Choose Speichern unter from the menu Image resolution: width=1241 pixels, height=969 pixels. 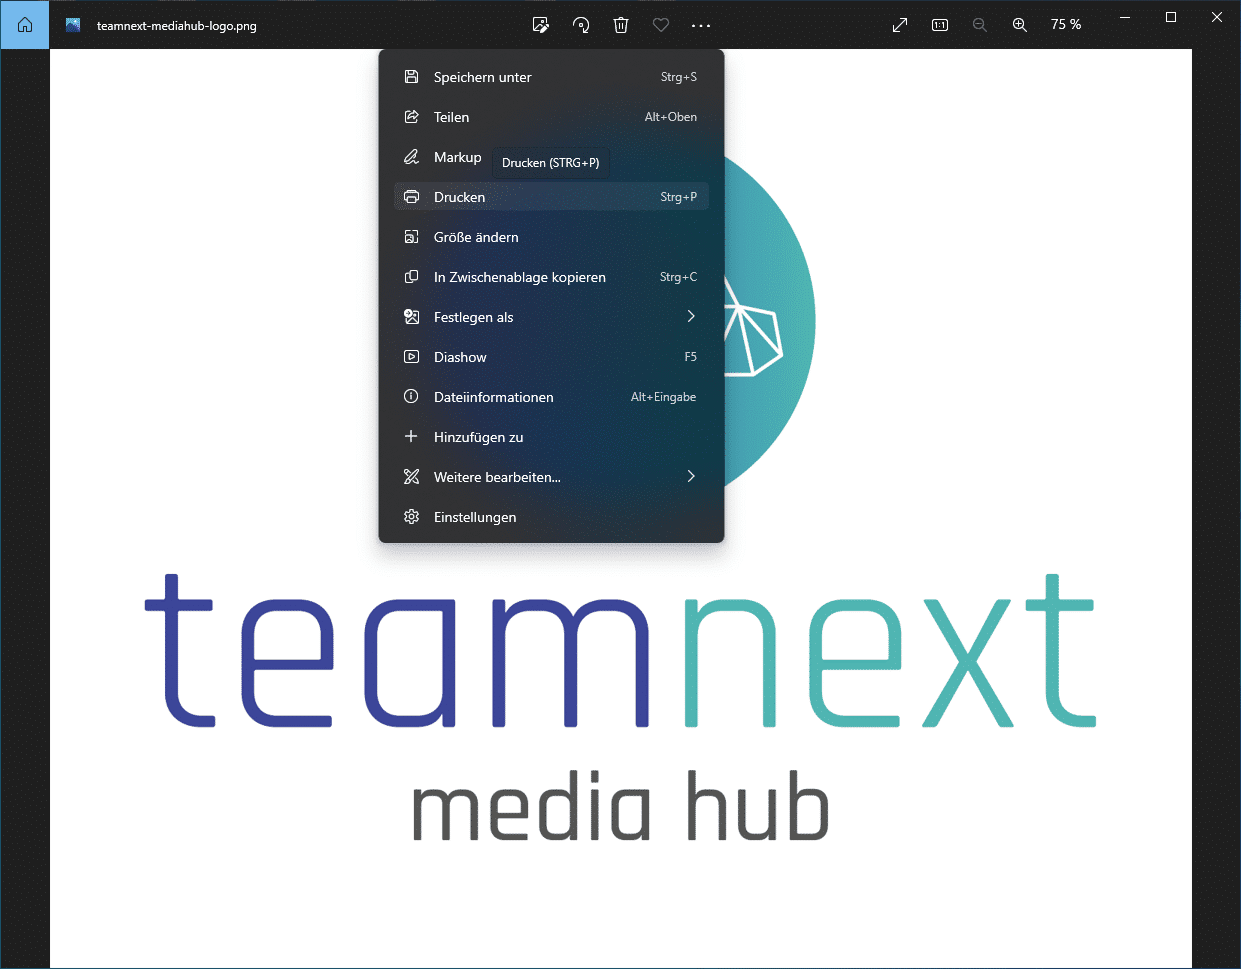[x=551, y=77]
